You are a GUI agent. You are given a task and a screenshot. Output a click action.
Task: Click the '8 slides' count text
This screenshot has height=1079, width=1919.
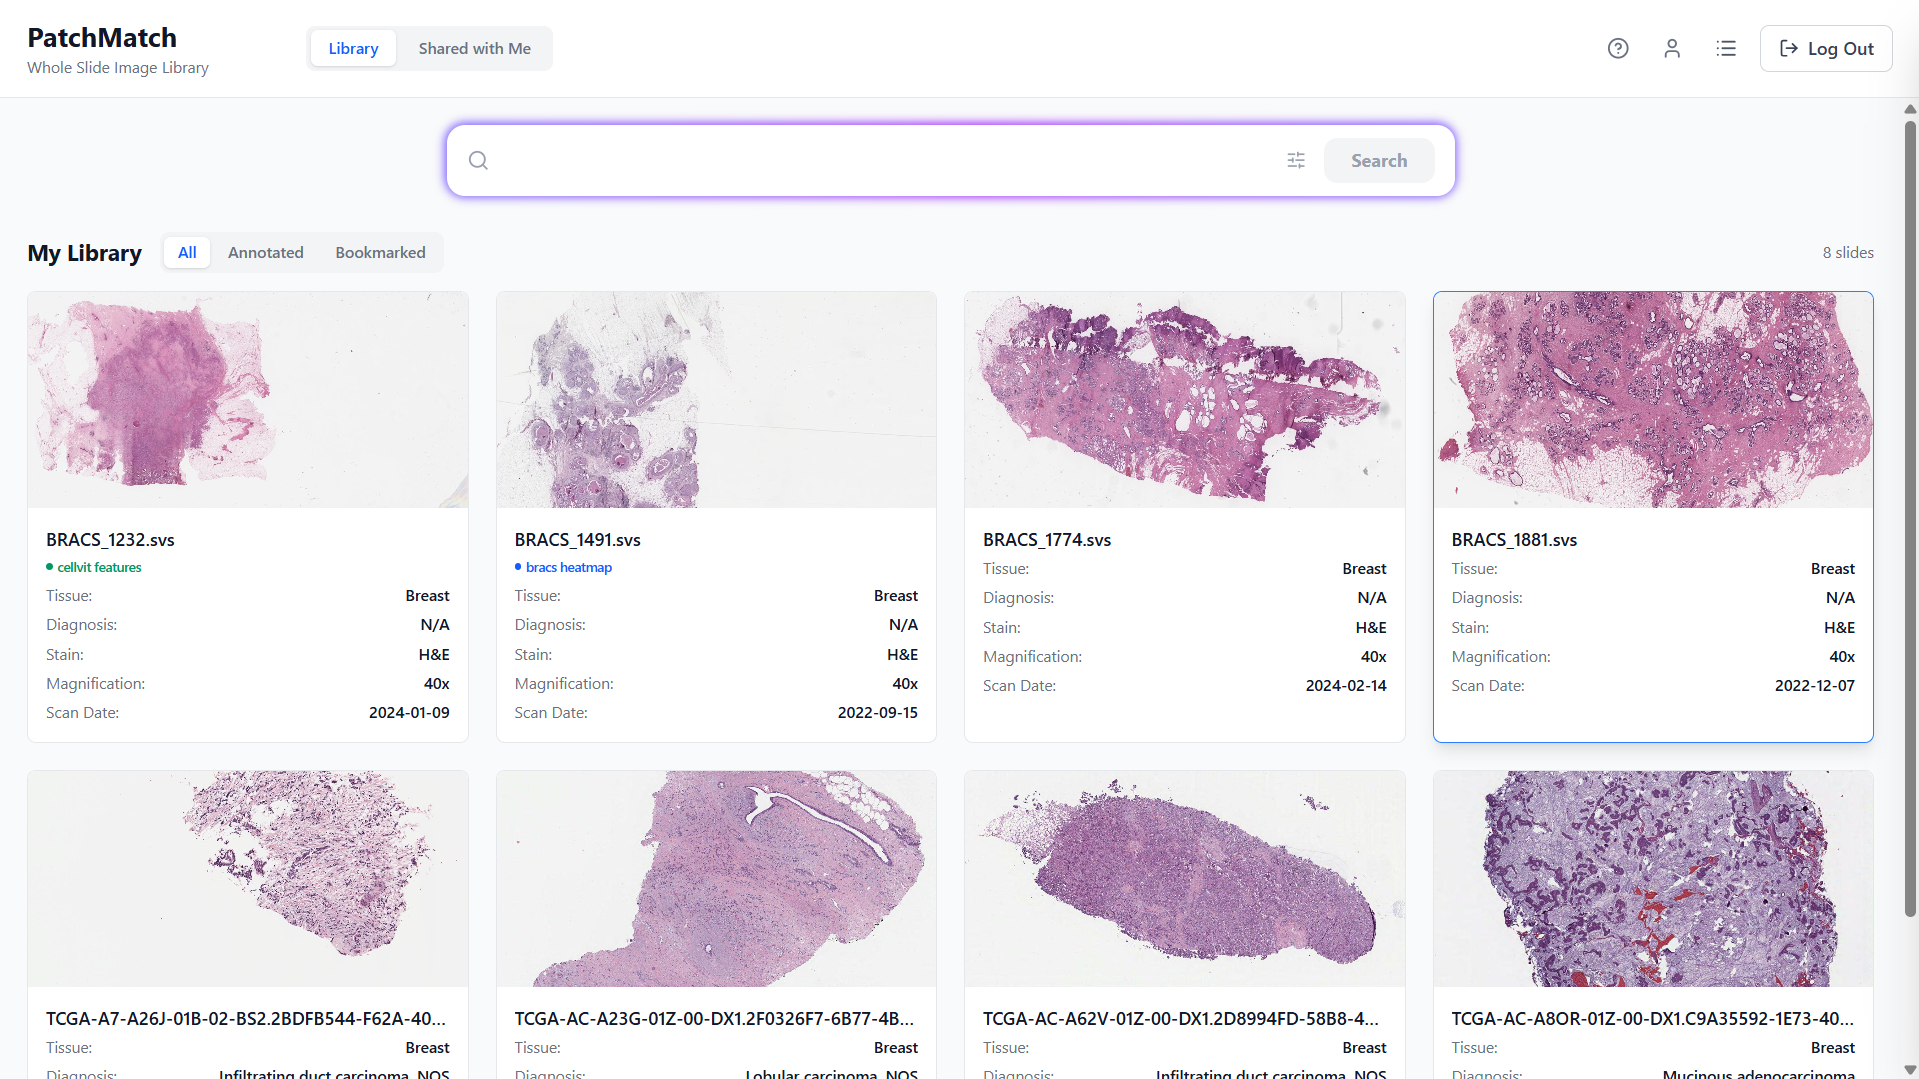click(1848, 252)
